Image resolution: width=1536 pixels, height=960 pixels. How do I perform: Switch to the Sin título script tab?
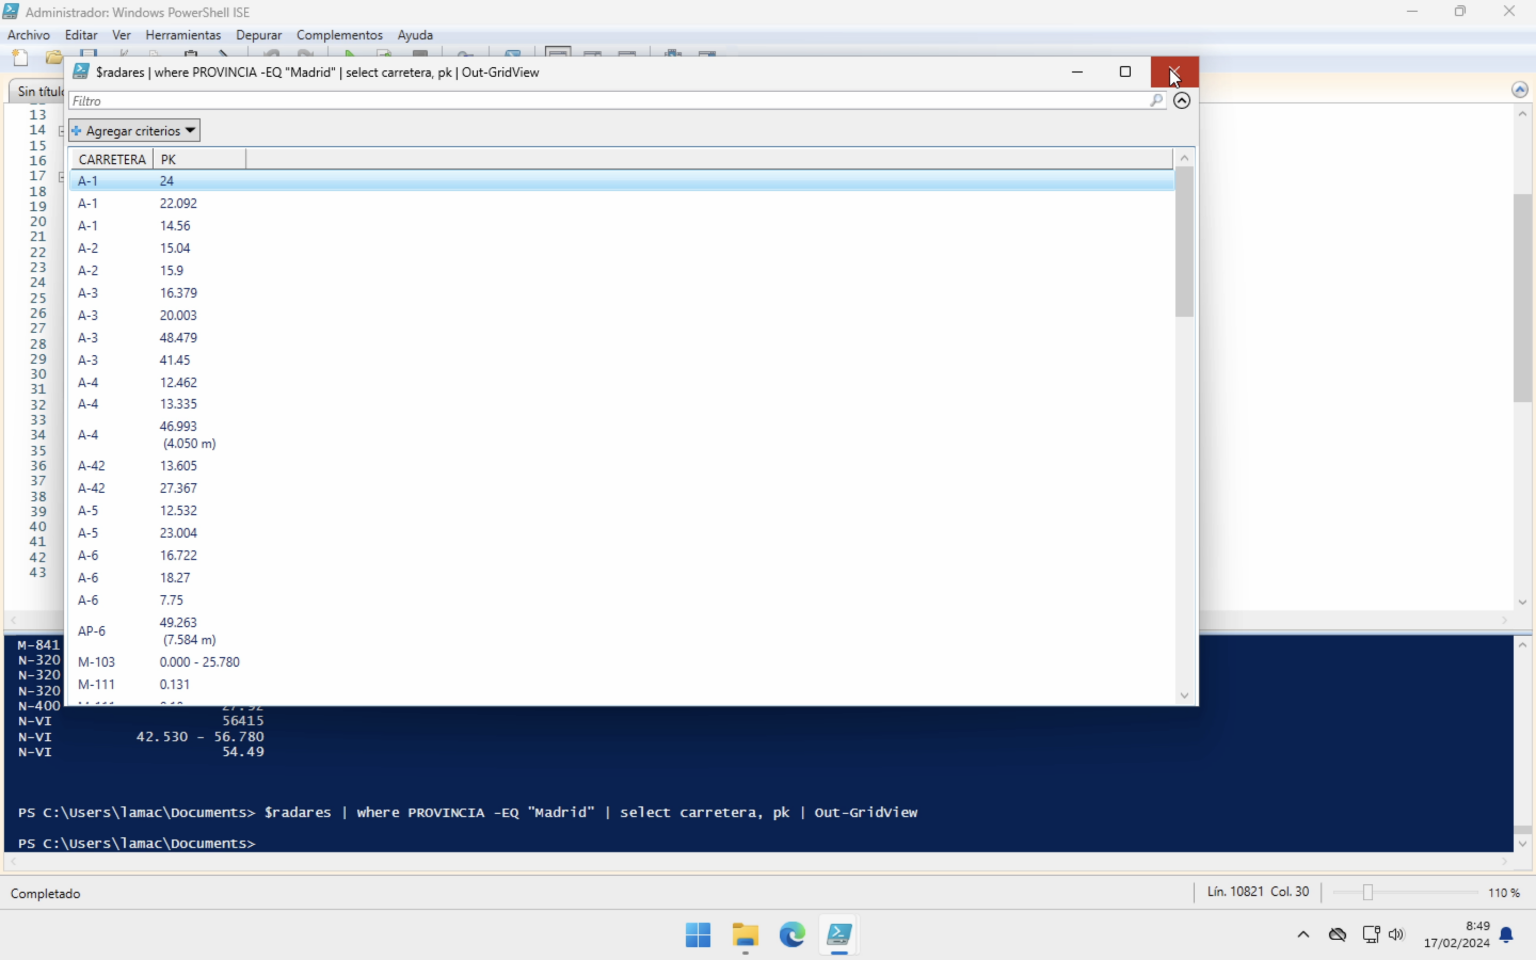point(38,90)
